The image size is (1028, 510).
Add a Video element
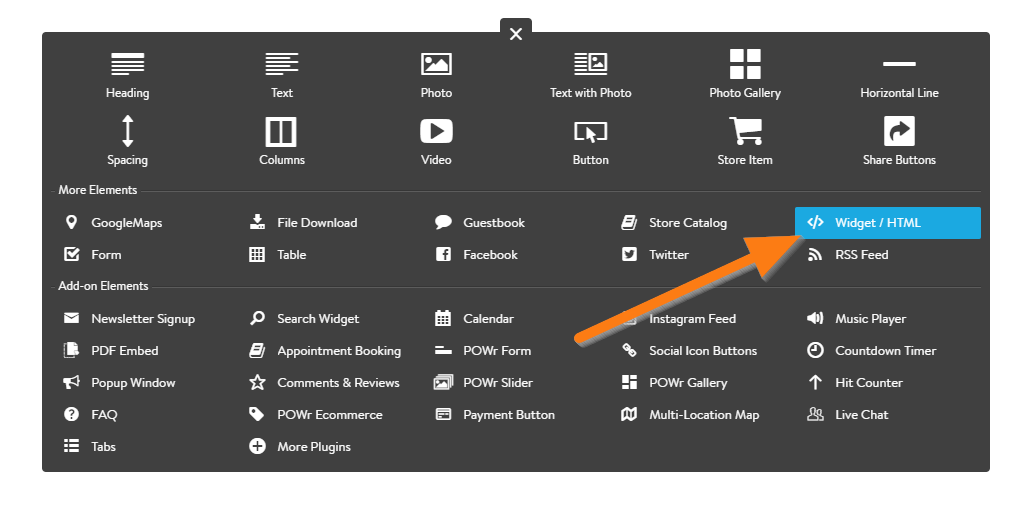[436, 132]
